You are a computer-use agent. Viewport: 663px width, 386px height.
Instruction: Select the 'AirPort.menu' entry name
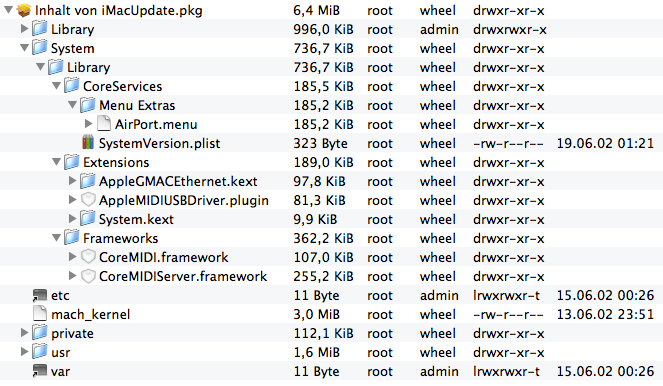156,124
